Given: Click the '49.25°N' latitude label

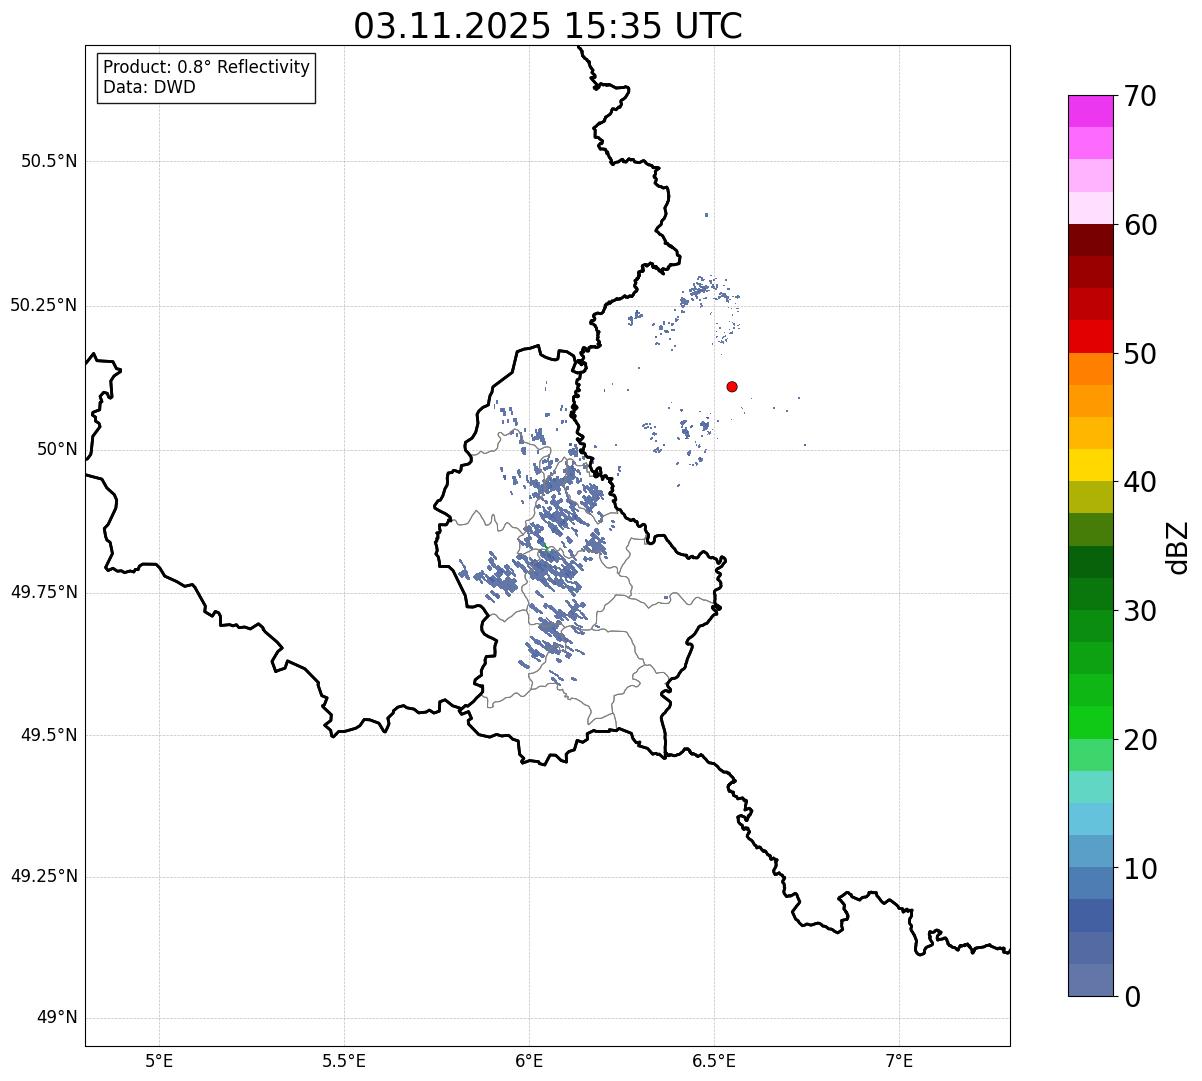Looking at the screenshot, I should (44, 877).
